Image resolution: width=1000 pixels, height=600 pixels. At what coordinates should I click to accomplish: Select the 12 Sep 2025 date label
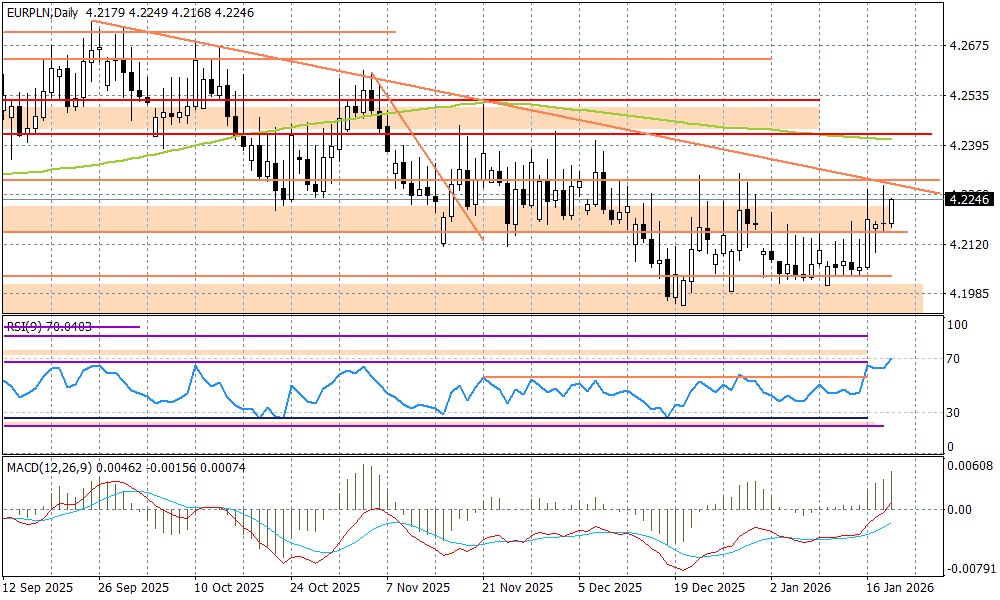click(x=38, y=588)
